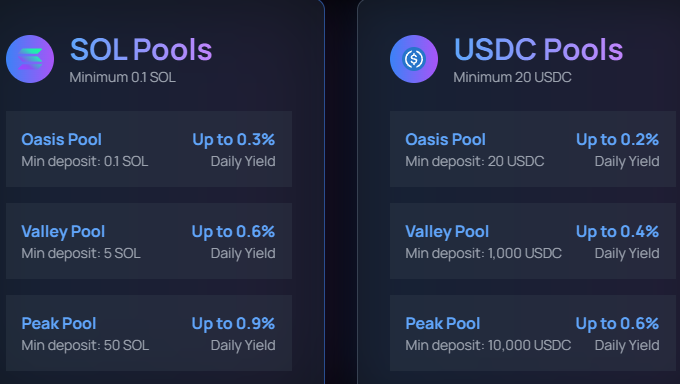Click "Minimum 0.1 SOL" subtitle
Screen dimensions: 680x384
click(x=123, y=77)
